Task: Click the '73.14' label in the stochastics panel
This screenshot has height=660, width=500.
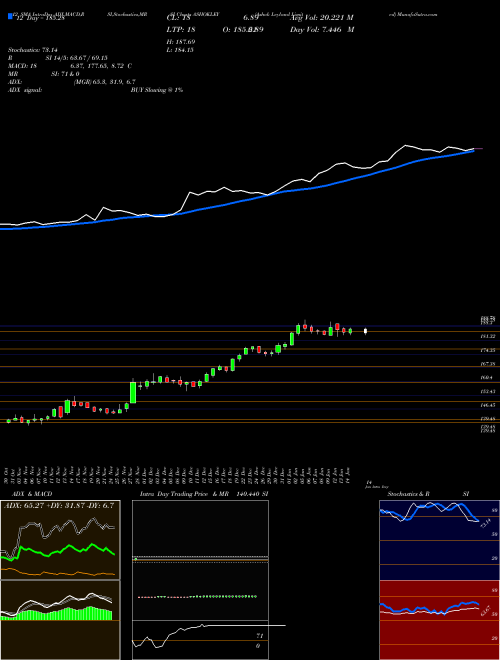Action: (x=485, y=523)
